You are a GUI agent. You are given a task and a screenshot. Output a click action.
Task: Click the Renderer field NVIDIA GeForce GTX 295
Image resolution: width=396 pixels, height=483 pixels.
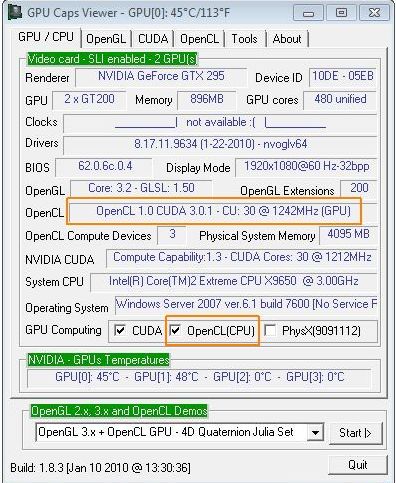pos(161,77)
